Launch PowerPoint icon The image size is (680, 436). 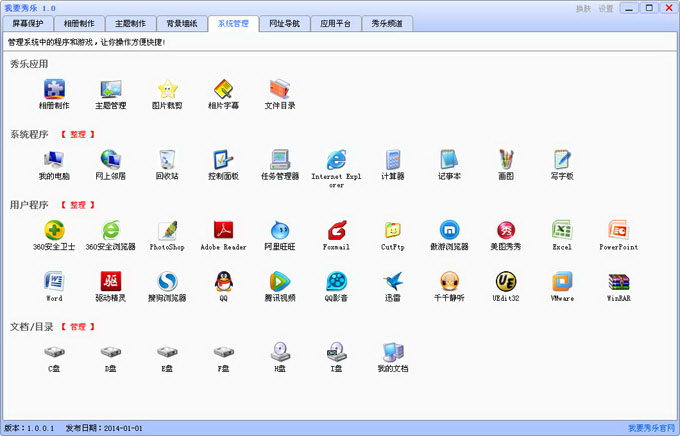tap(618, 230)
